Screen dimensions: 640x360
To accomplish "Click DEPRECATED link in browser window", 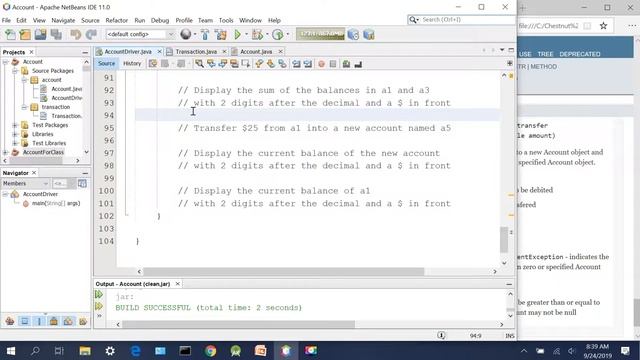I will [x=580, y=54].
